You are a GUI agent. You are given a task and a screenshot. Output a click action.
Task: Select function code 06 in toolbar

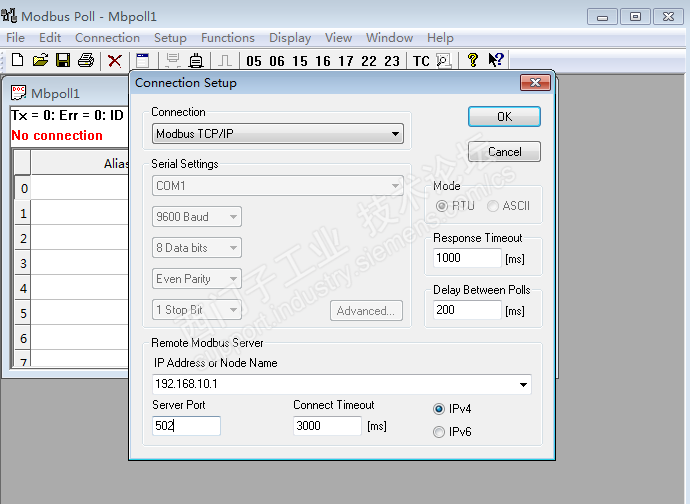coord(277,61)
